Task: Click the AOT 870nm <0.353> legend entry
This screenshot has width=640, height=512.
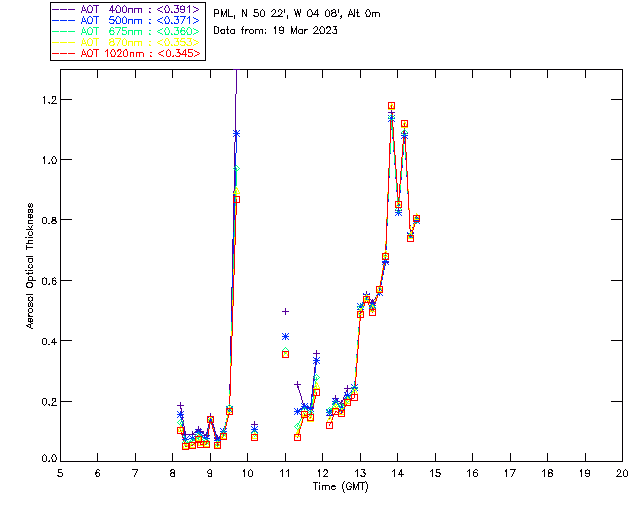Action: coord(127,42)
